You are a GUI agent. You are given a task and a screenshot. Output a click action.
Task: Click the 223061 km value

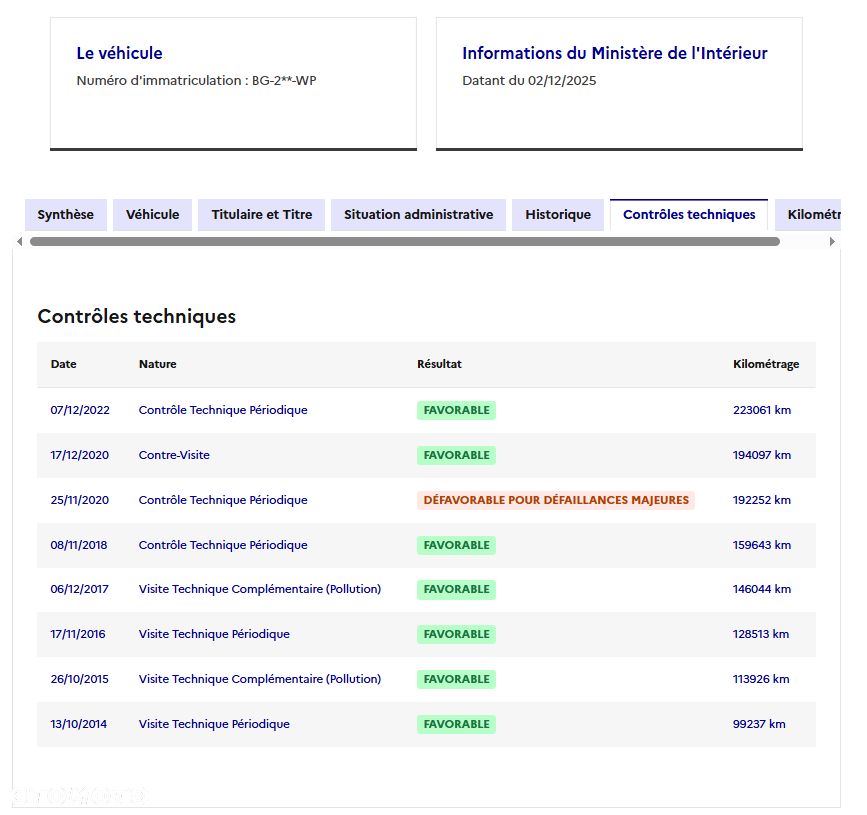pyautogui.click(x=762, y=410)
